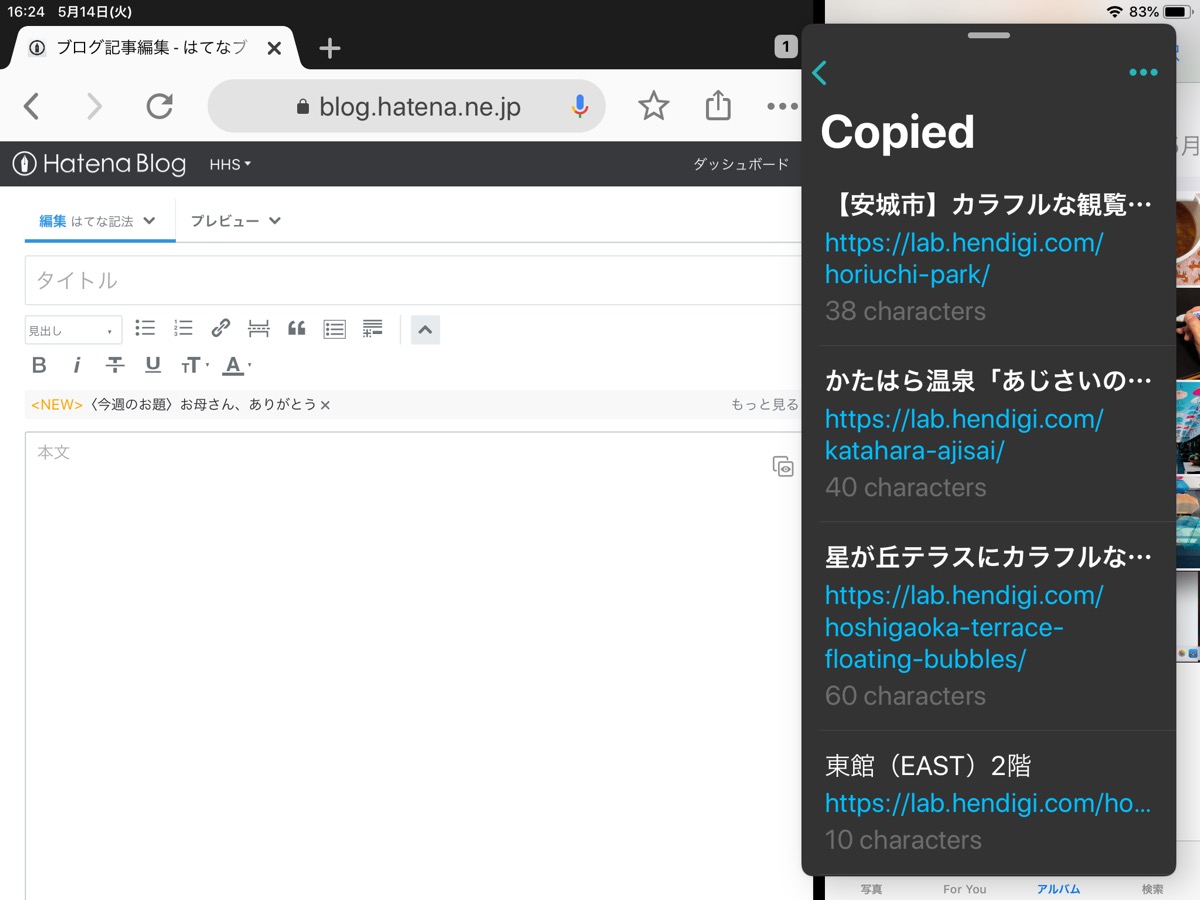This screenshot has width=1200, height=900.
Task: Insert a hyperlink with link icon
Action: click(x=221, y=328)
